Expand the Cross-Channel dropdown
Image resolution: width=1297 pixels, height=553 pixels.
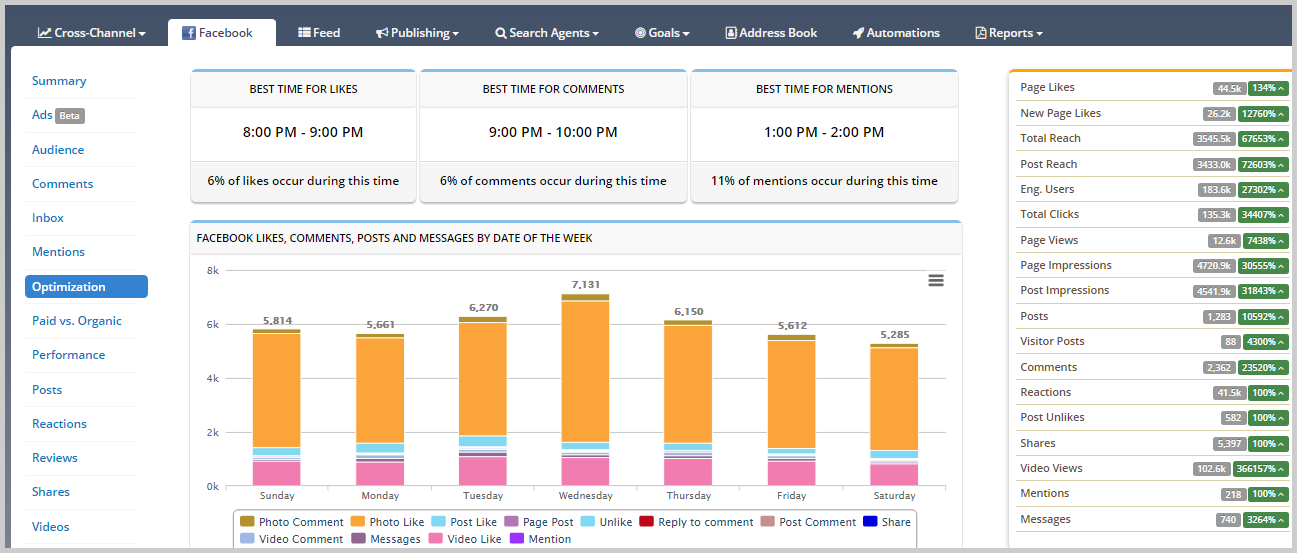[92, 33]
